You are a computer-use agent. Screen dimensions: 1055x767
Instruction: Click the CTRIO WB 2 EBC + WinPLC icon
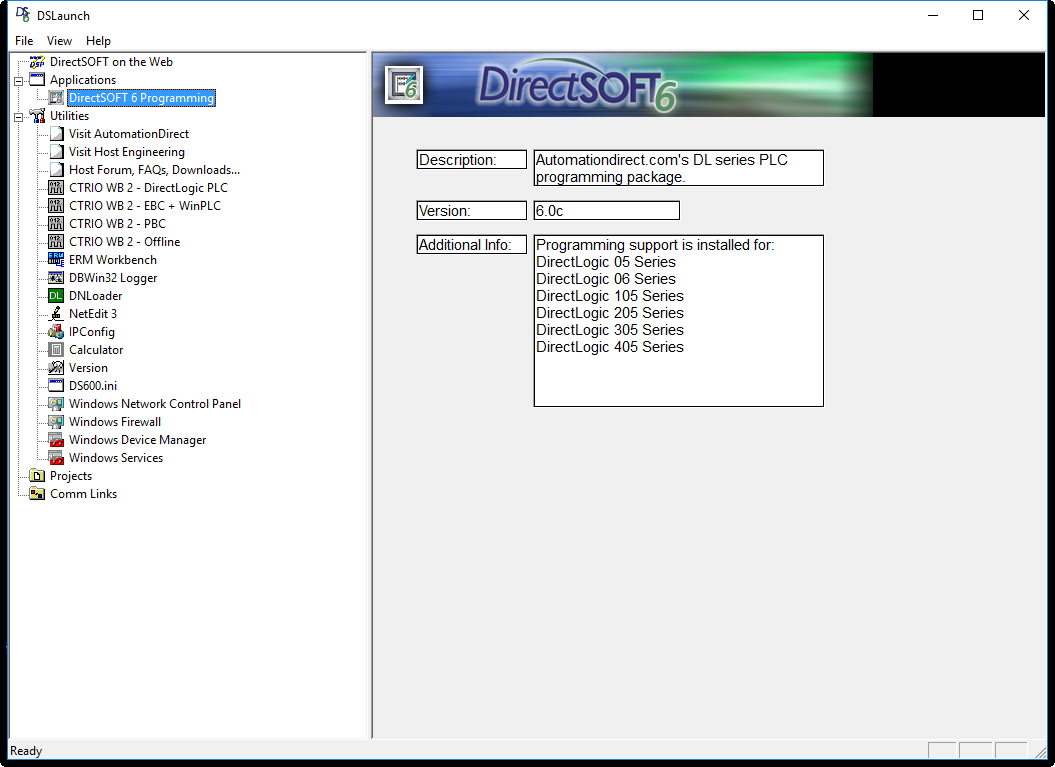(57, 206)
